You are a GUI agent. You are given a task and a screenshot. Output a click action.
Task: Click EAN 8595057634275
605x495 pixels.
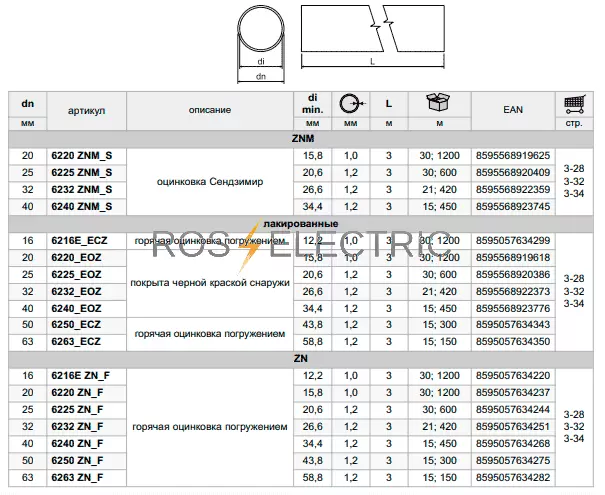click(x=513, y=460)
